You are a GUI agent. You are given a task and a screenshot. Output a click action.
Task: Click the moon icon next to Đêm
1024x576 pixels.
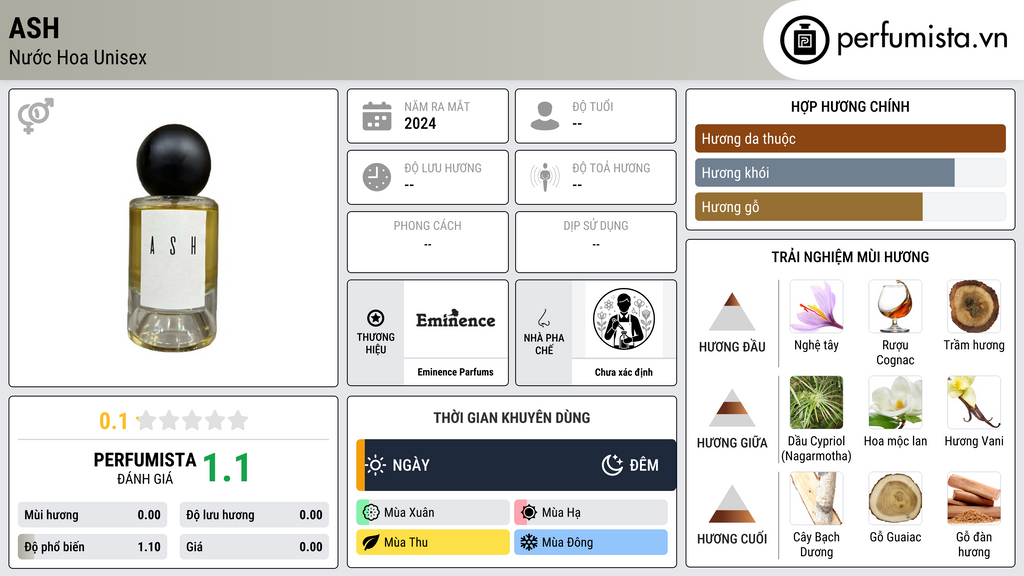(612, 465)
